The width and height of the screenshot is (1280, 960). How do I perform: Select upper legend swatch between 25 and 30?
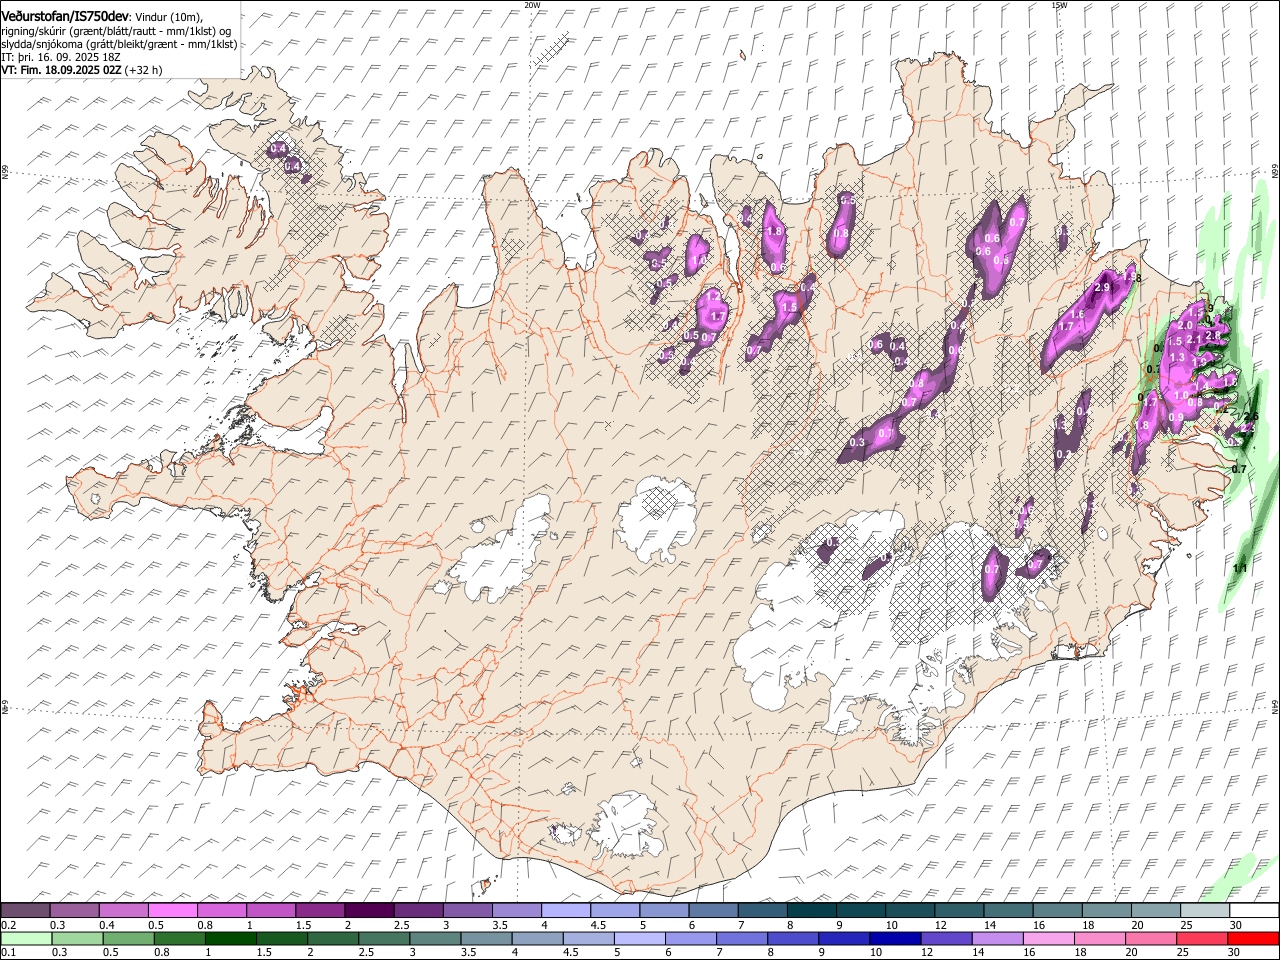[x=1205, y=910]
